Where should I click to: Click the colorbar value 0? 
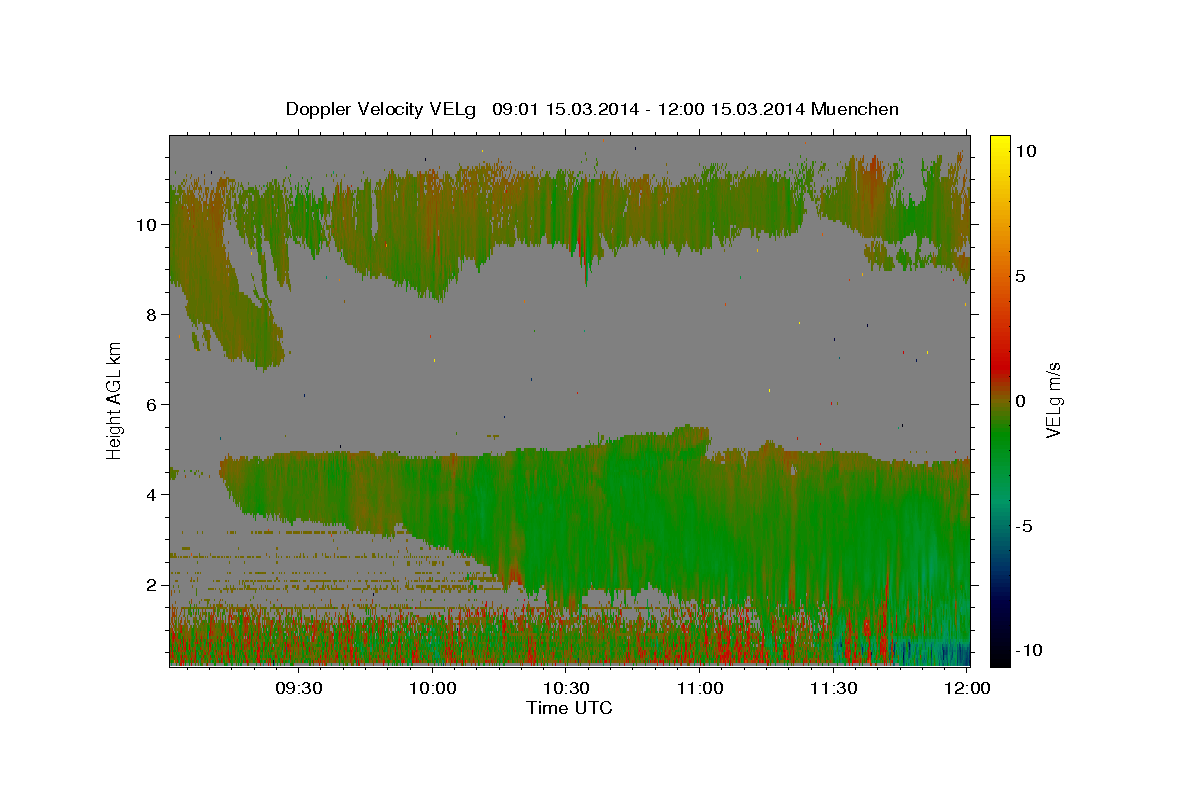pos(1021,401)
